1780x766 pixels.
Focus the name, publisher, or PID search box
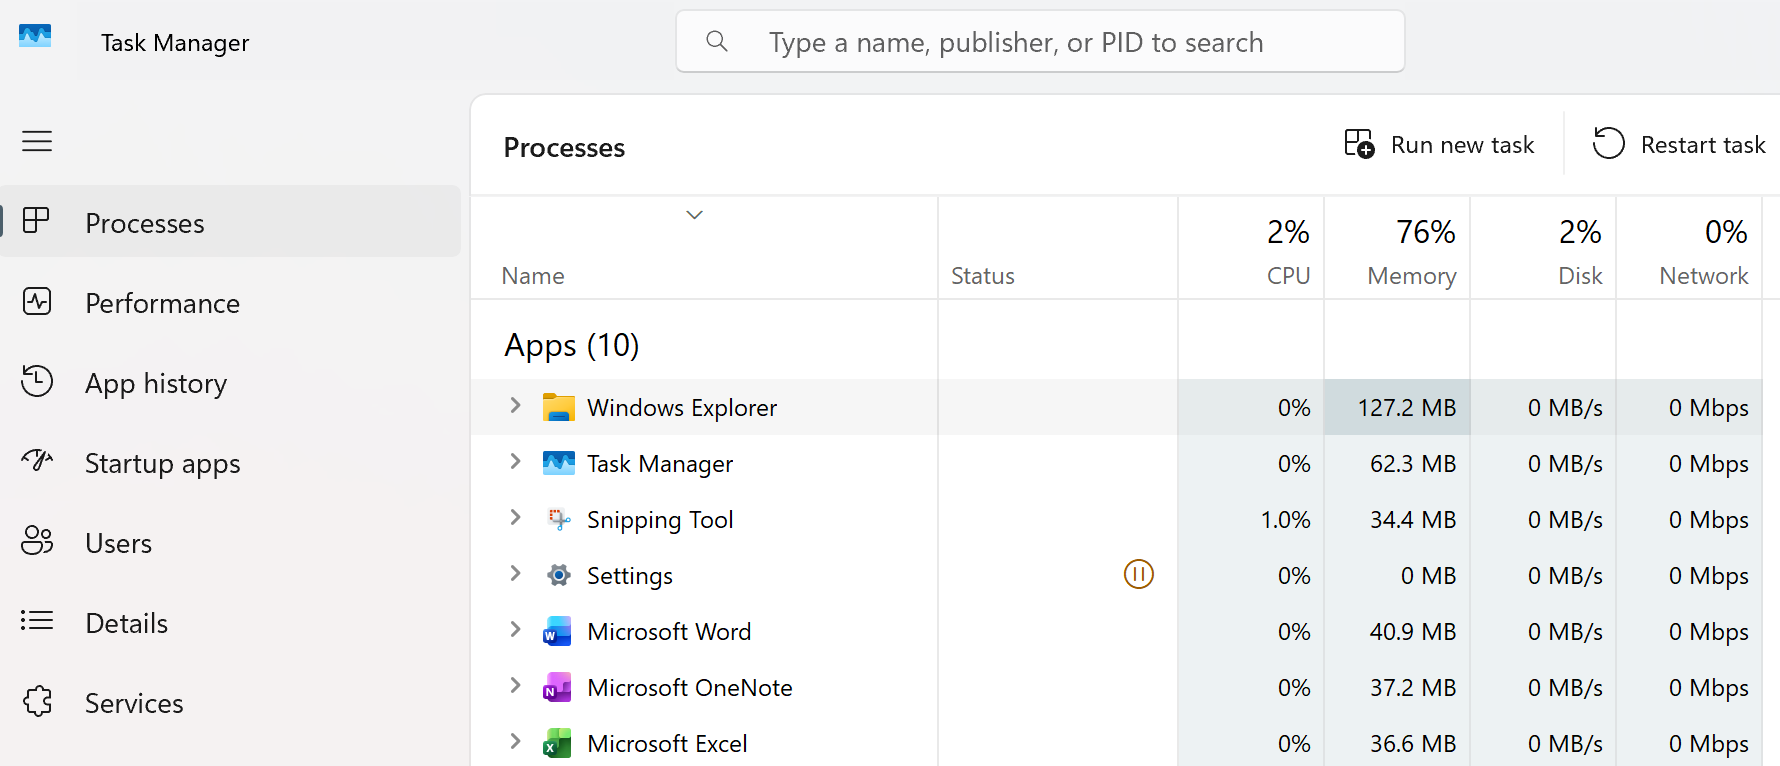pyautogui.click(x=1040, y=42)
